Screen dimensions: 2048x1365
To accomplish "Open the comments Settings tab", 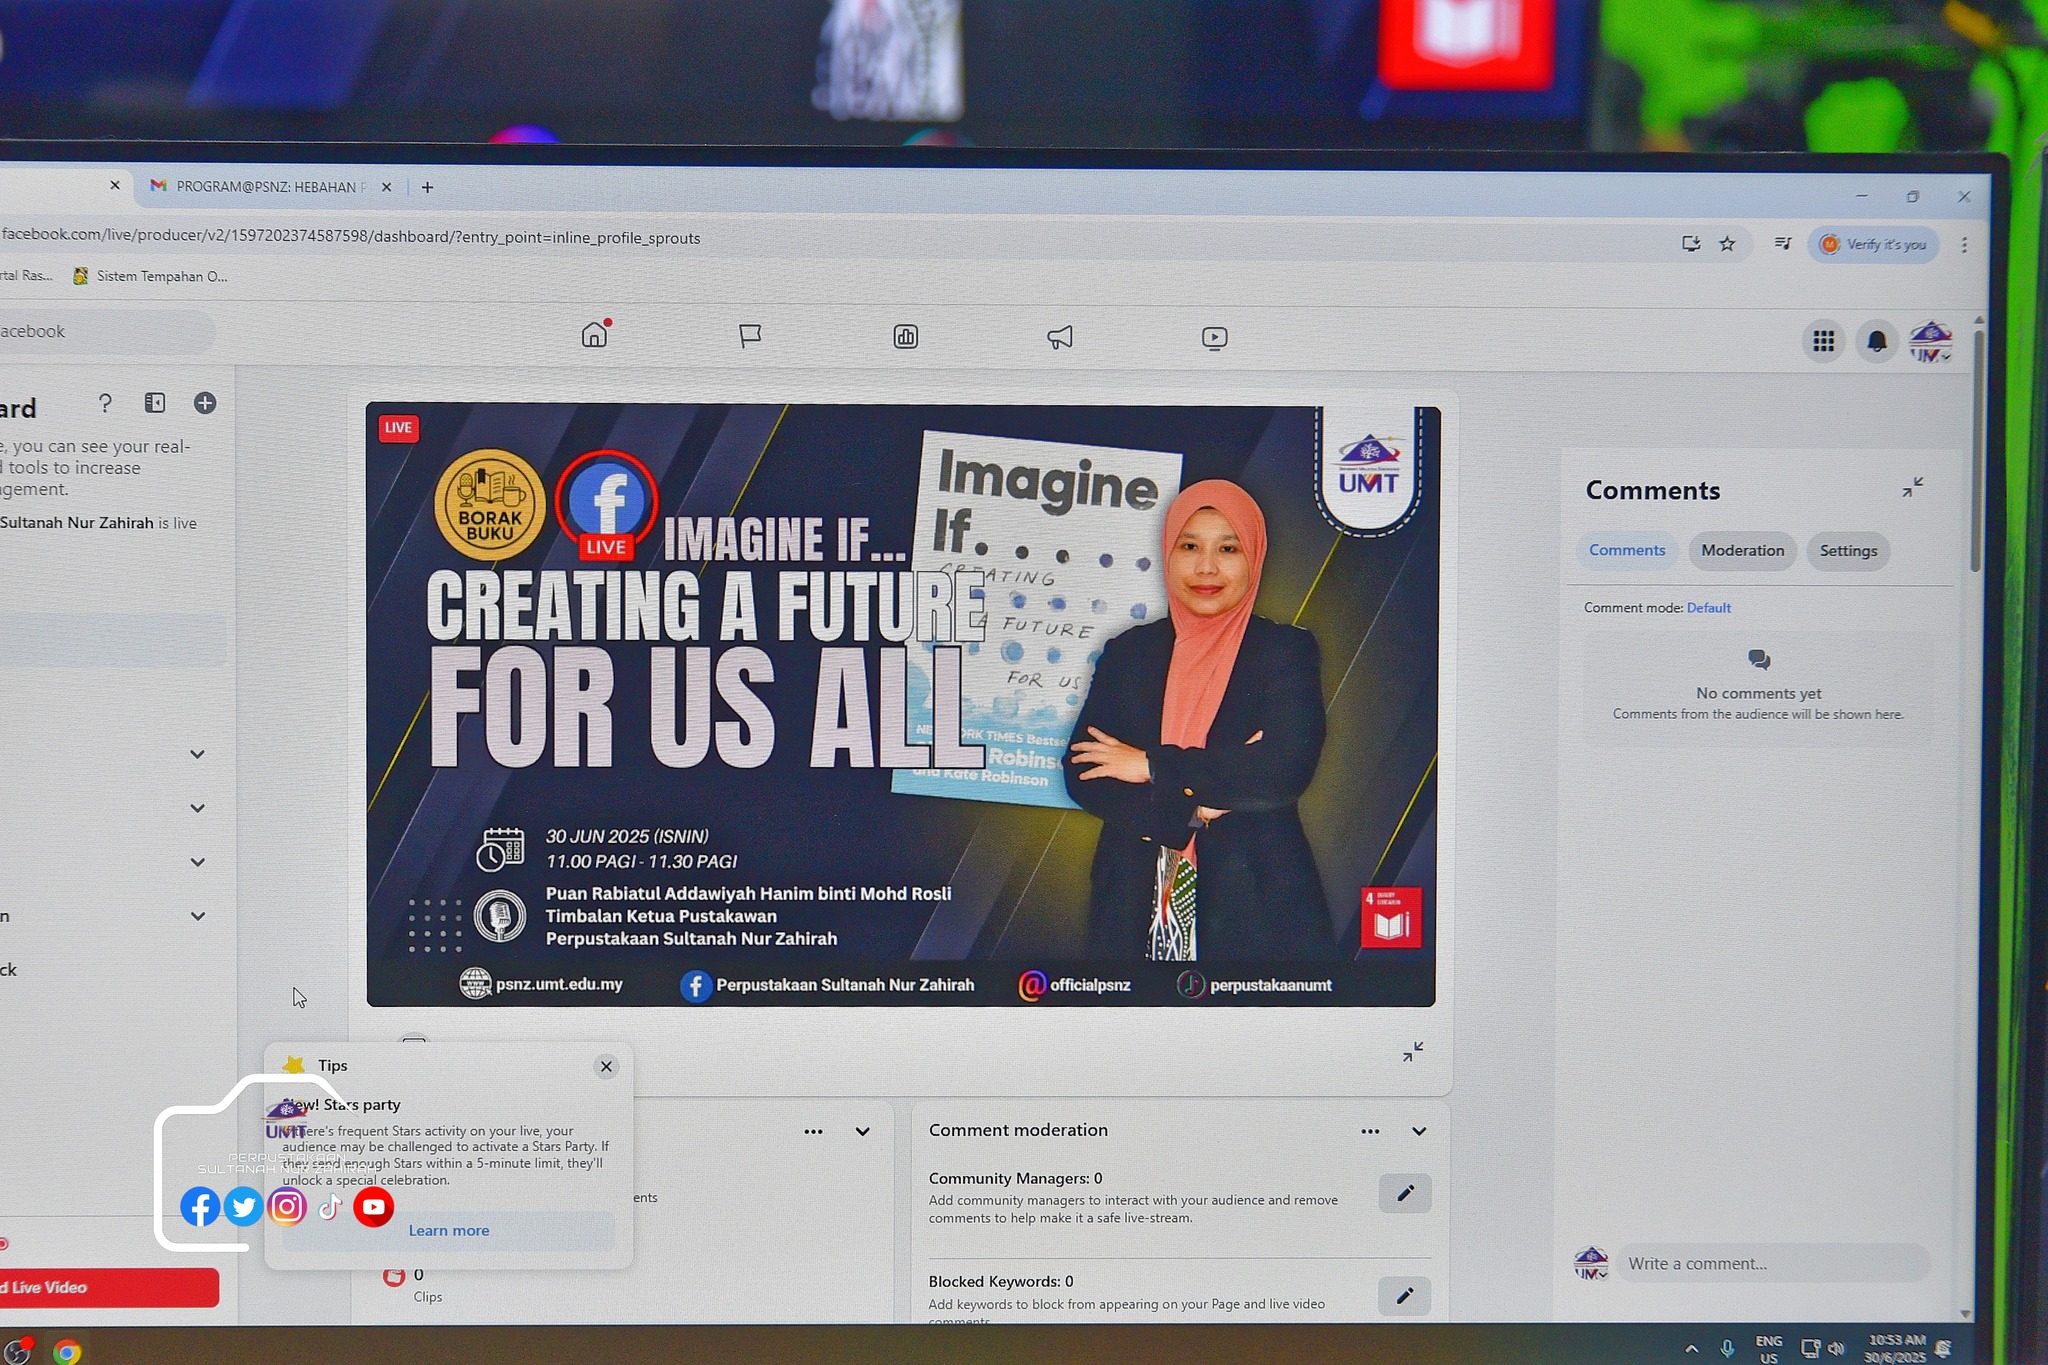I will coord(1848,551).
